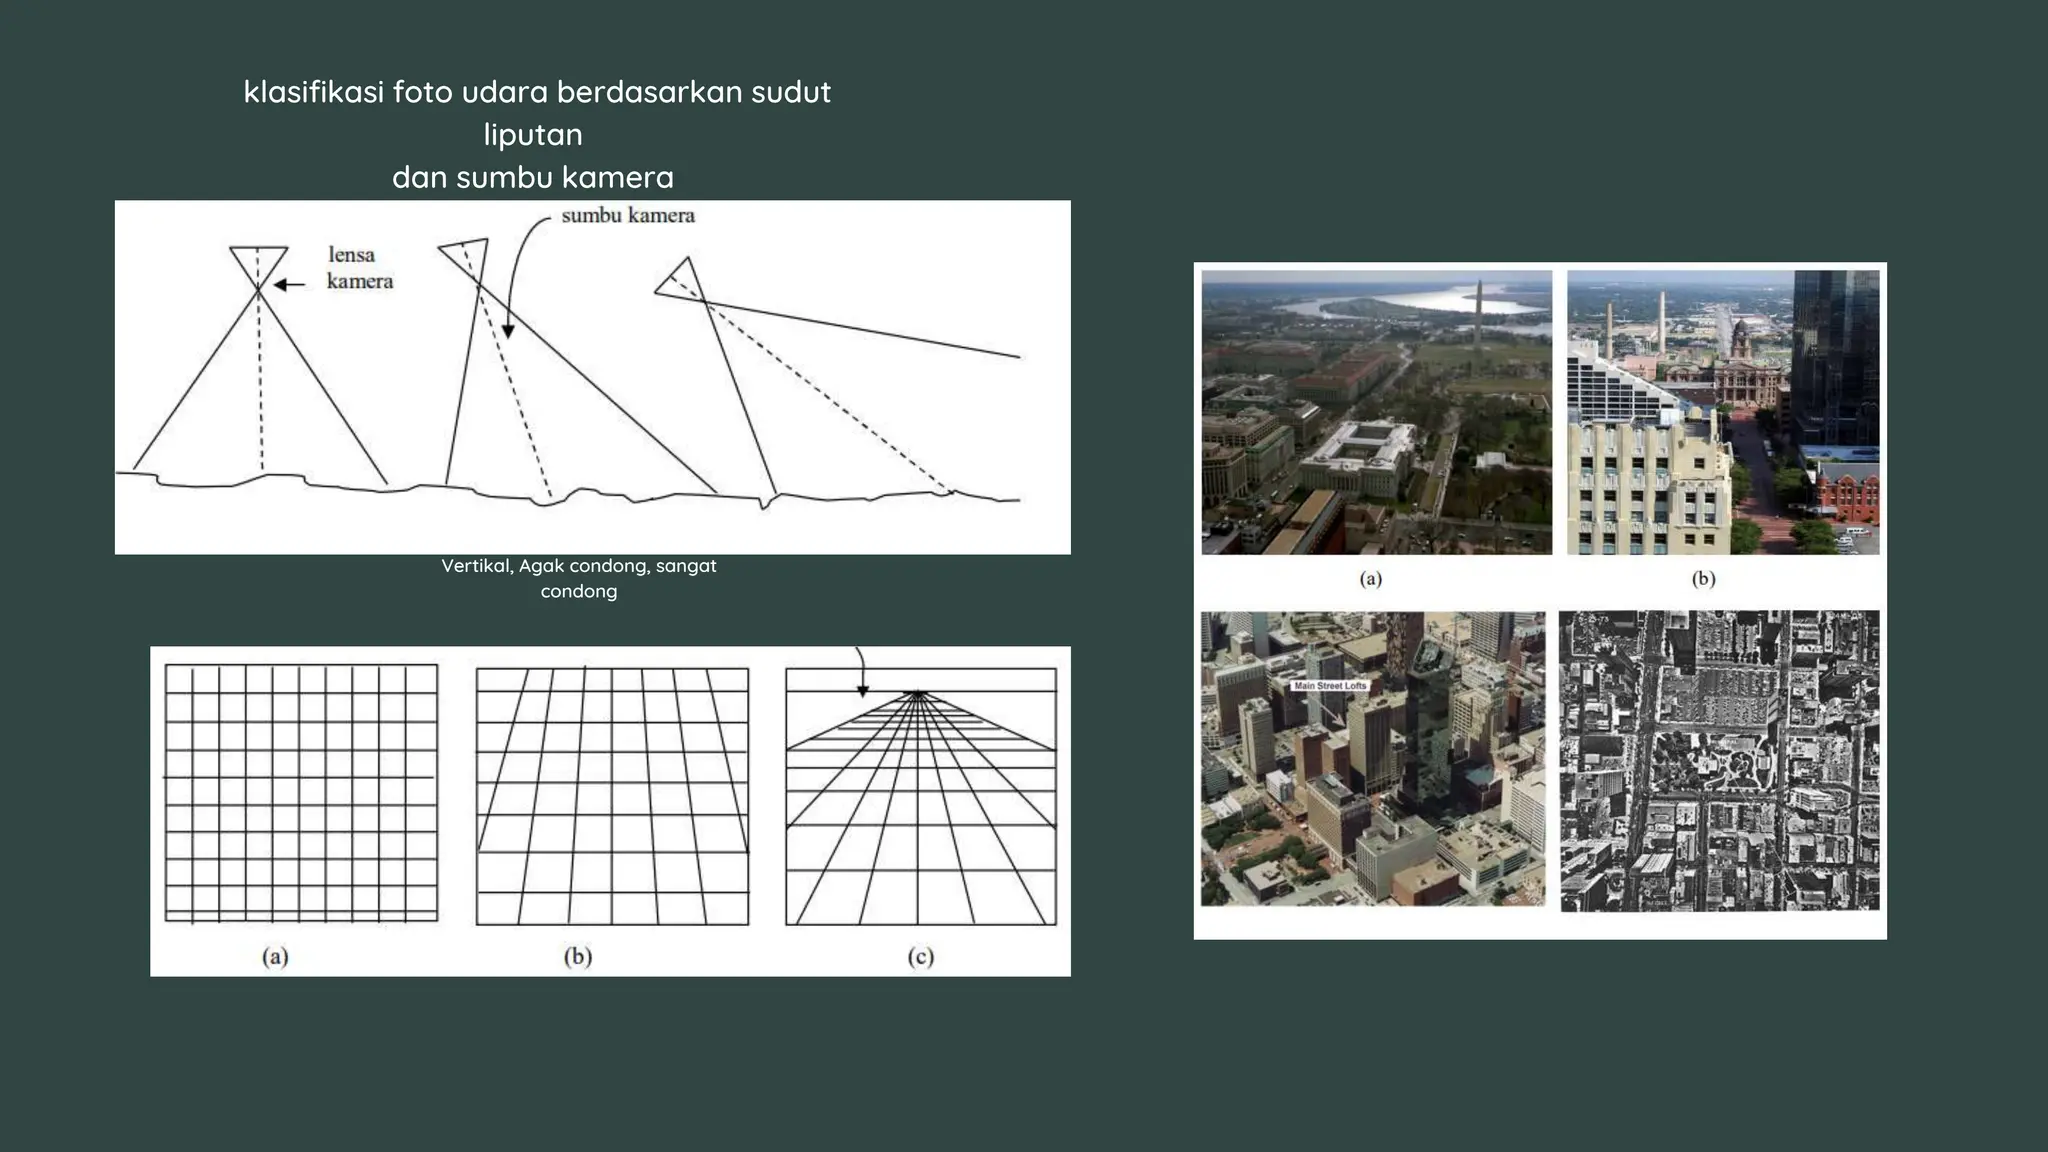
Task: Select the photo of the cream-colored tall building
Action: 1722,412
